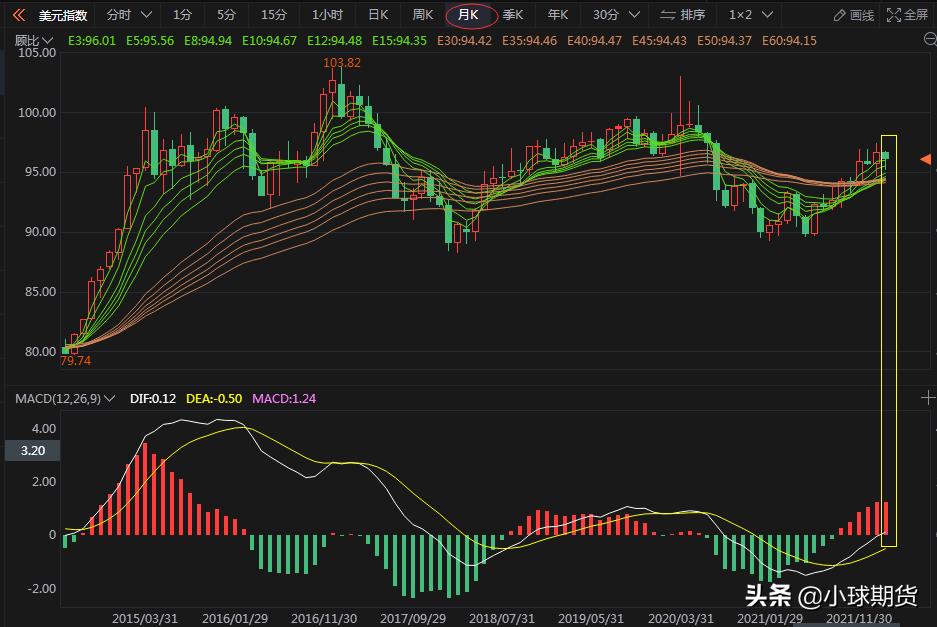Click the E40:94.47 moving average label
This screenshot has width=937, height=627.
(x=595, y=41)
